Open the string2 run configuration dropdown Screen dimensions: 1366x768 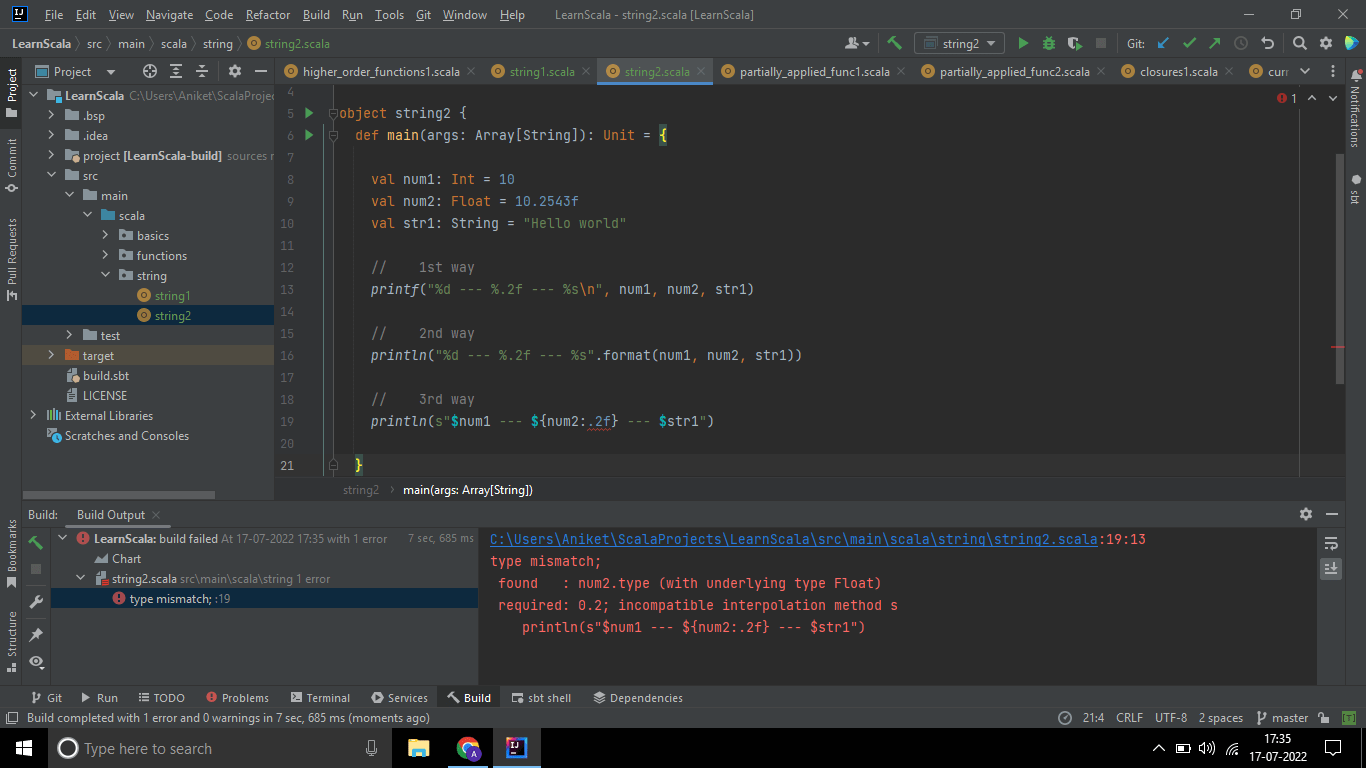click(959, 43)
